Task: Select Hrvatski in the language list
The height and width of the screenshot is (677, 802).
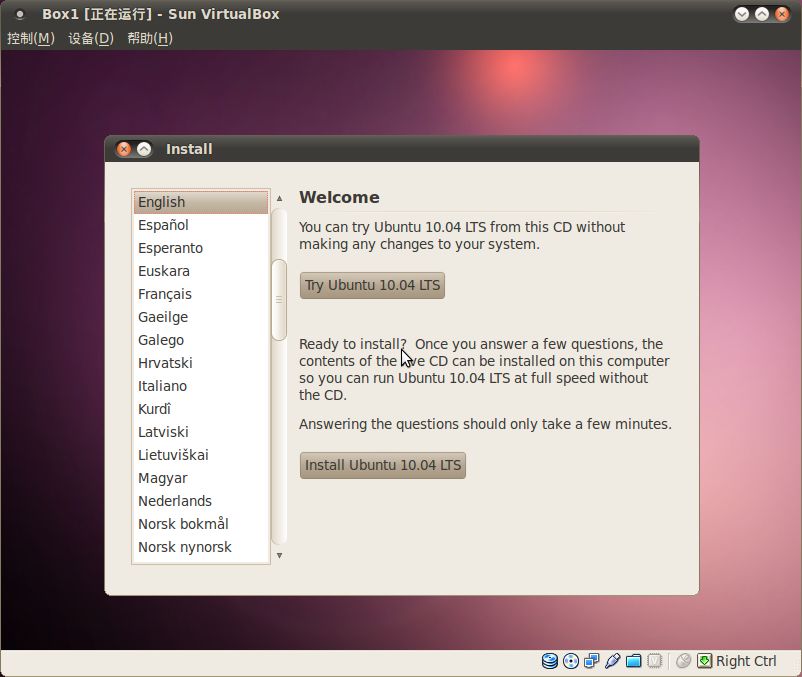Action: (x=200, y=363)
